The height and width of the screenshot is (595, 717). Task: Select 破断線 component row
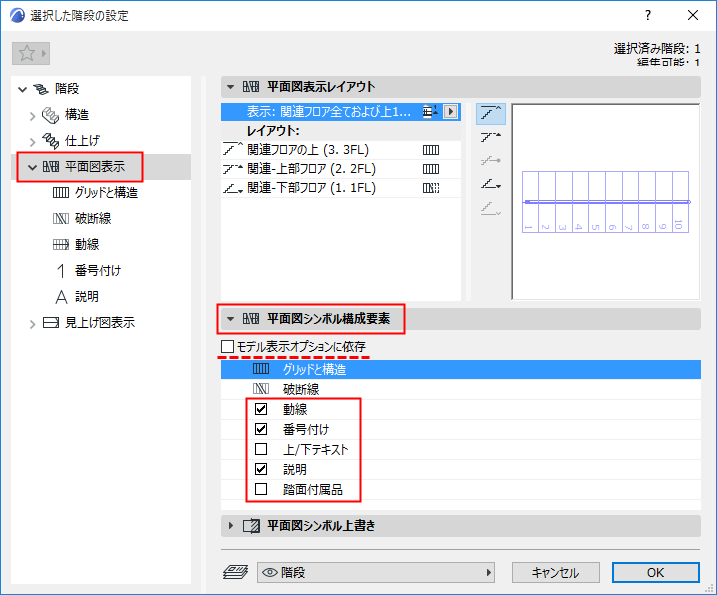click(x=460, y=389)
